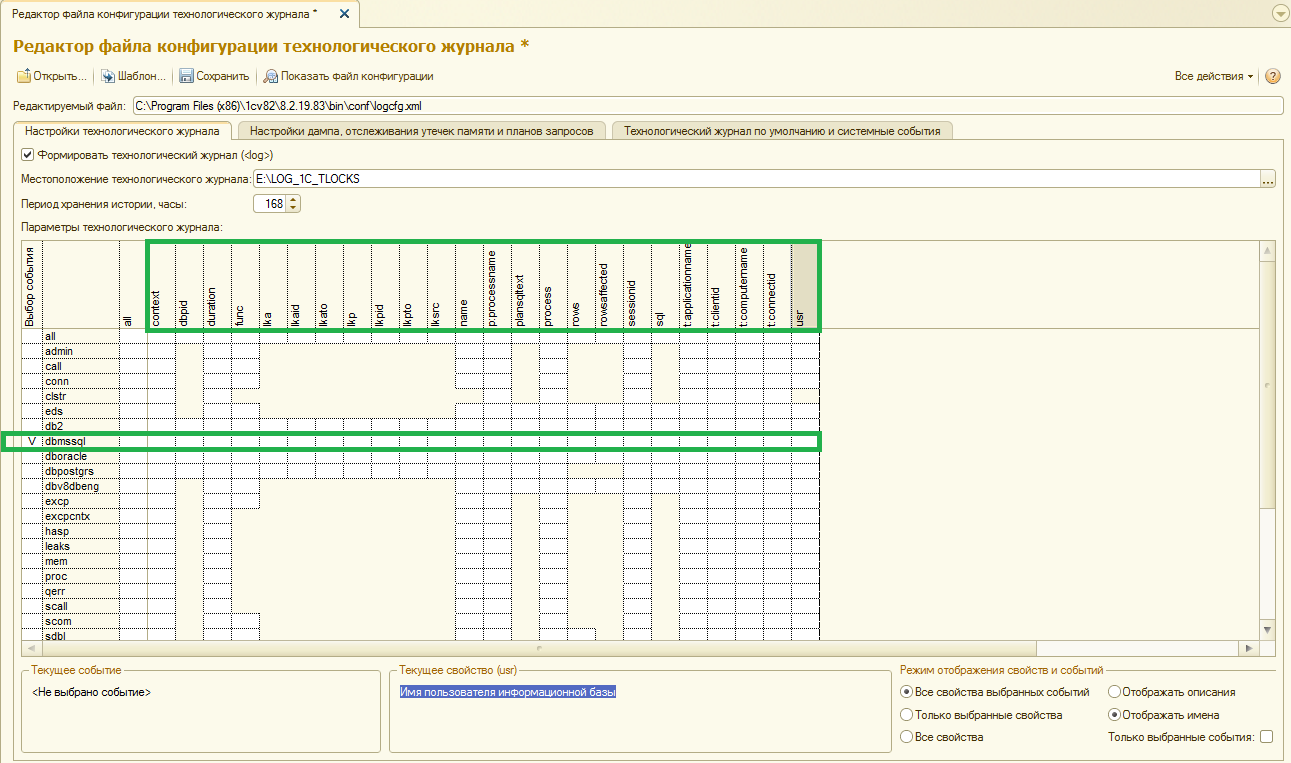
Task: Select the Отображать описания radio button
Action: pos(1114,691)
